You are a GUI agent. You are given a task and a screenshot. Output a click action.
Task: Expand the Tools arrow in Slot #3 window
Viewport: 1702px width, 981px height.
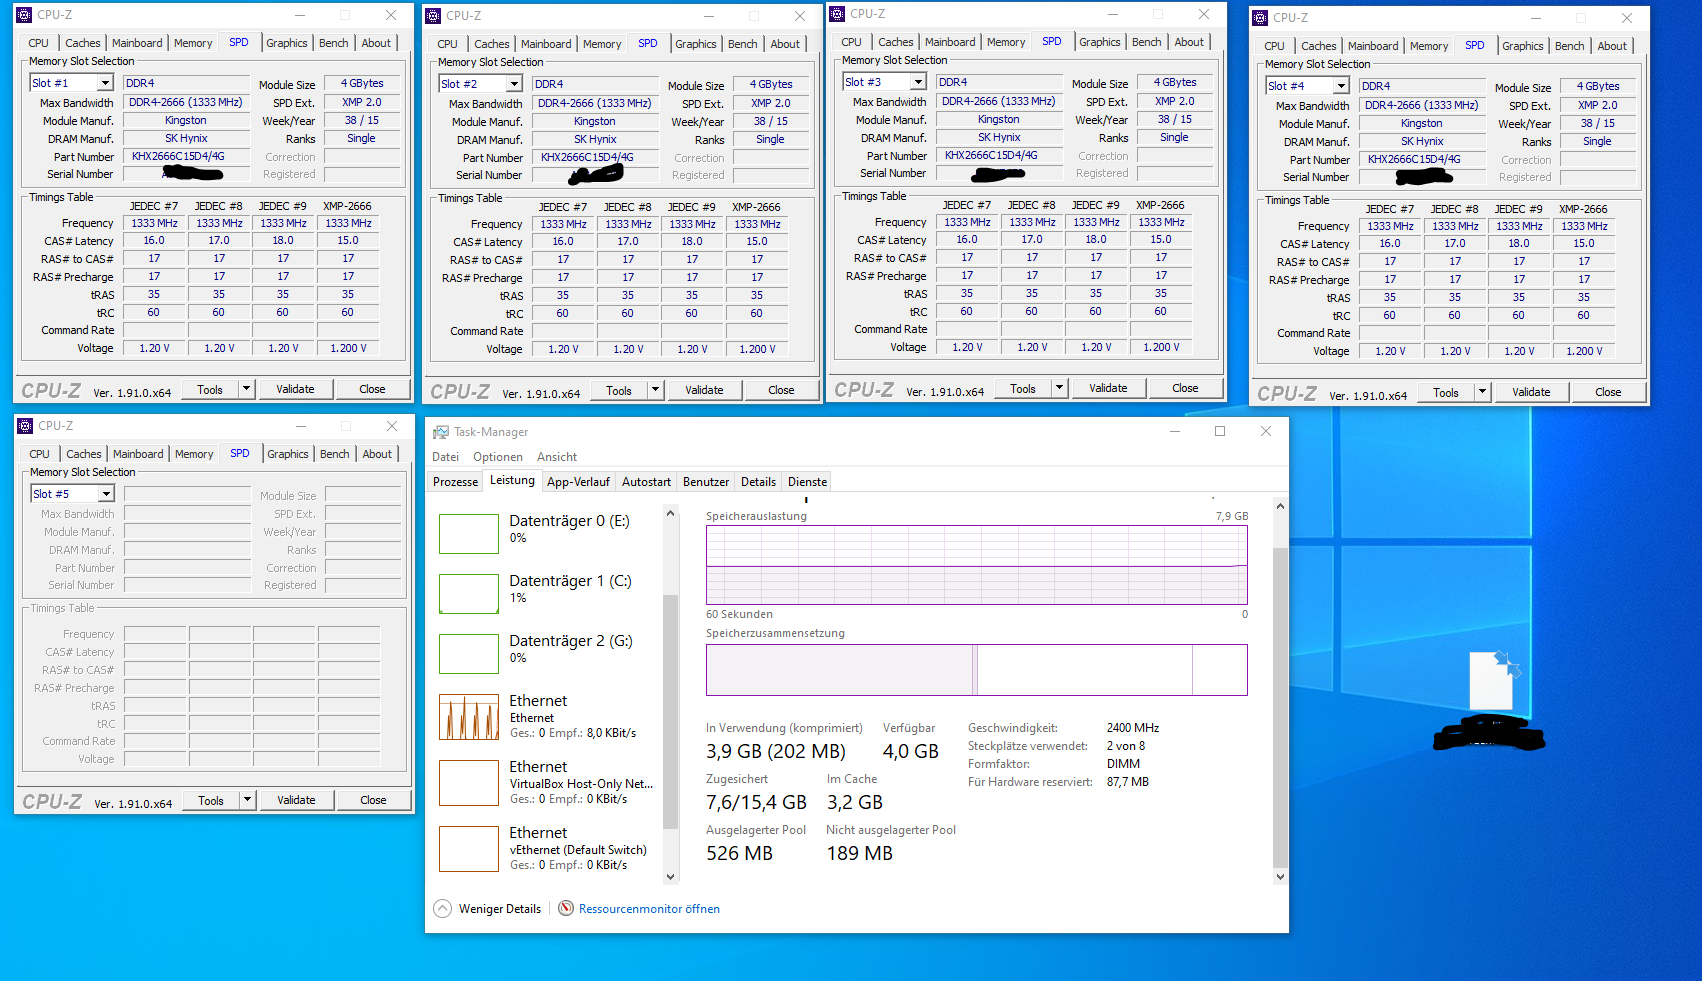1059,388
